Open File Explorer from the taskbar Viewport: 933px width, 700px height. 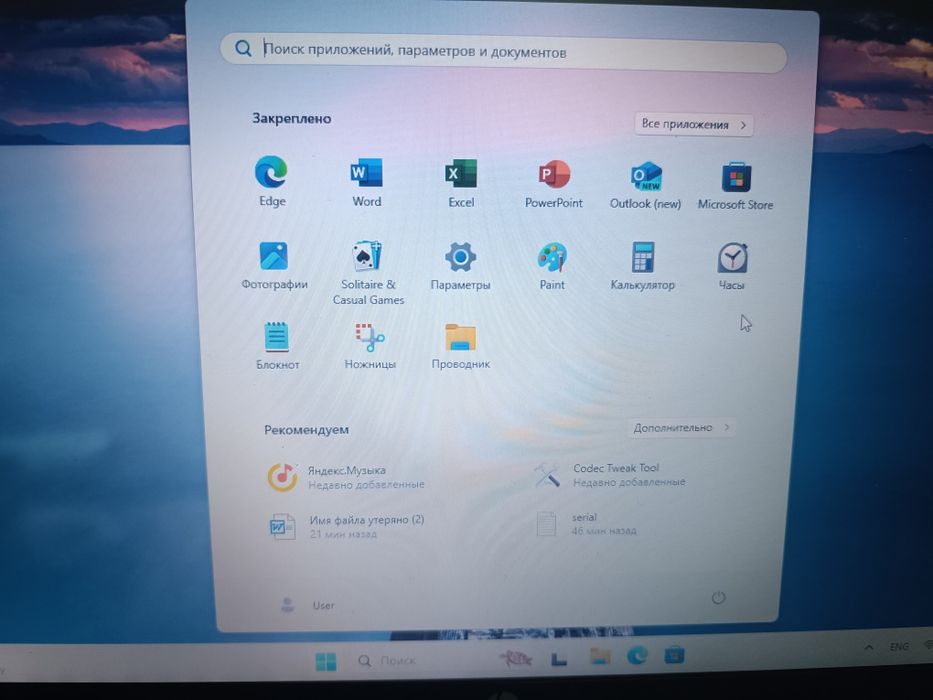[x=600, y=656]
